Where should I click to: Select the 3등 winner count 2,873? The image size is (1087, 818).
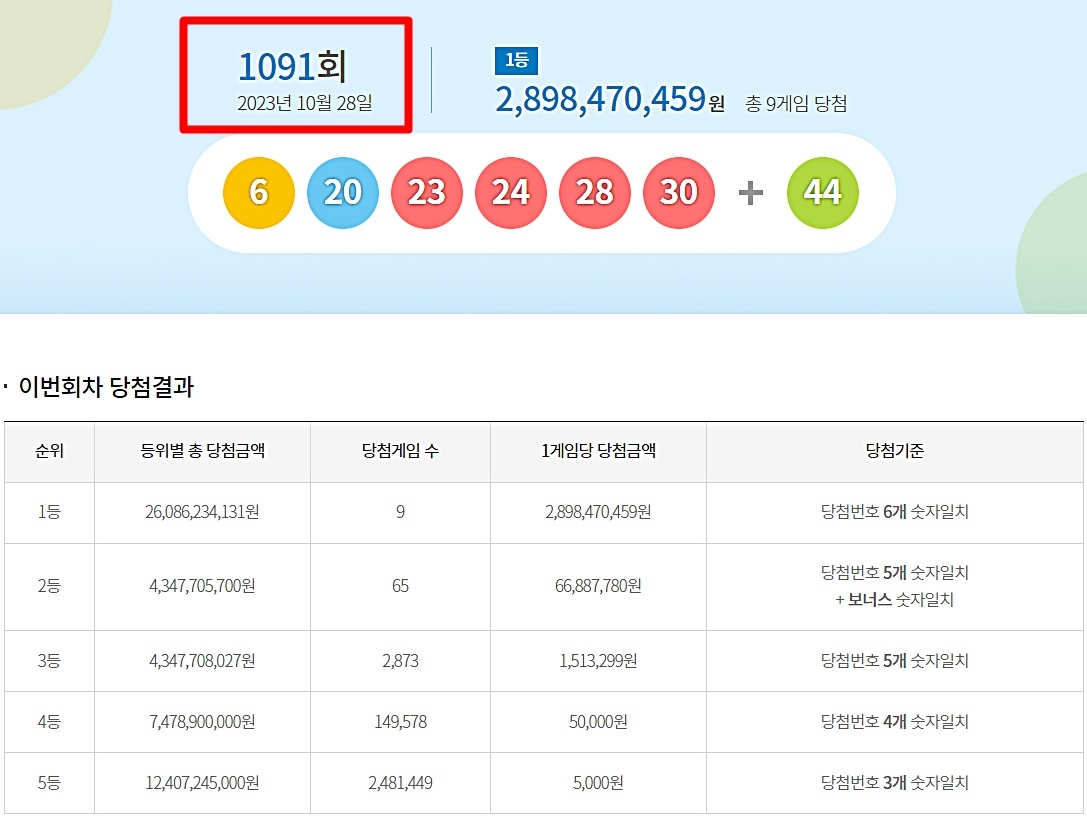click(x=401, y=661)
